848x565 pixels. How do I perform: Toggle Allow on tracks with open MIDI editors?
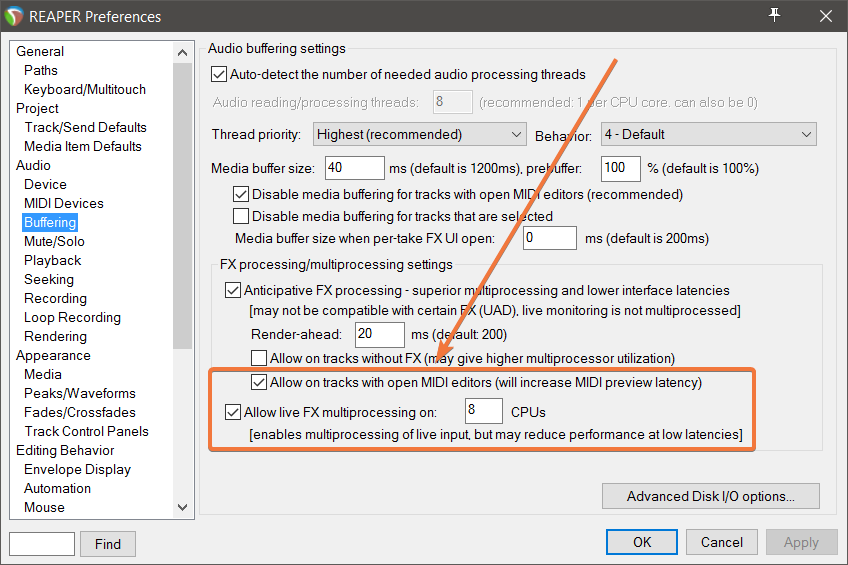point(259,382)
